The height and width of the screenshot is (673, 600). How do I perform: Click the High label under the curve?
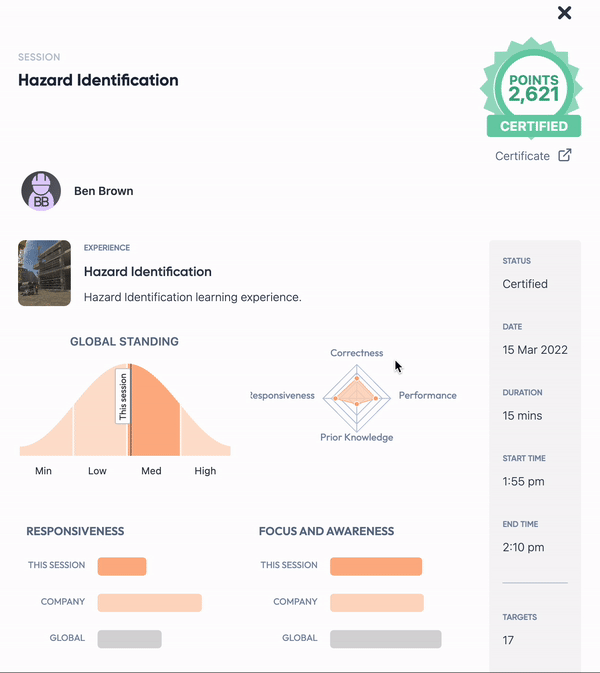tap(205, 471)
